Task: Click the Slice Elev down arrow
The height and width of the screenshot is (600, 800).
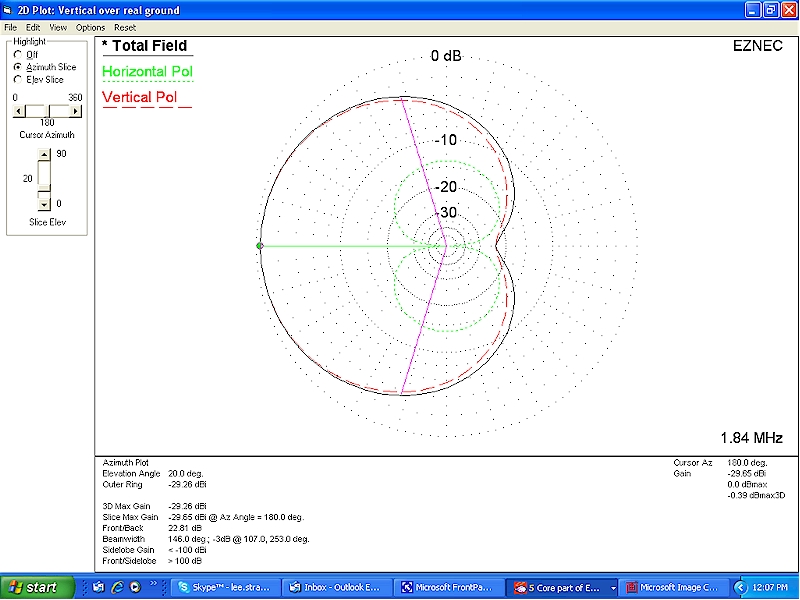Action: [43, 204]
